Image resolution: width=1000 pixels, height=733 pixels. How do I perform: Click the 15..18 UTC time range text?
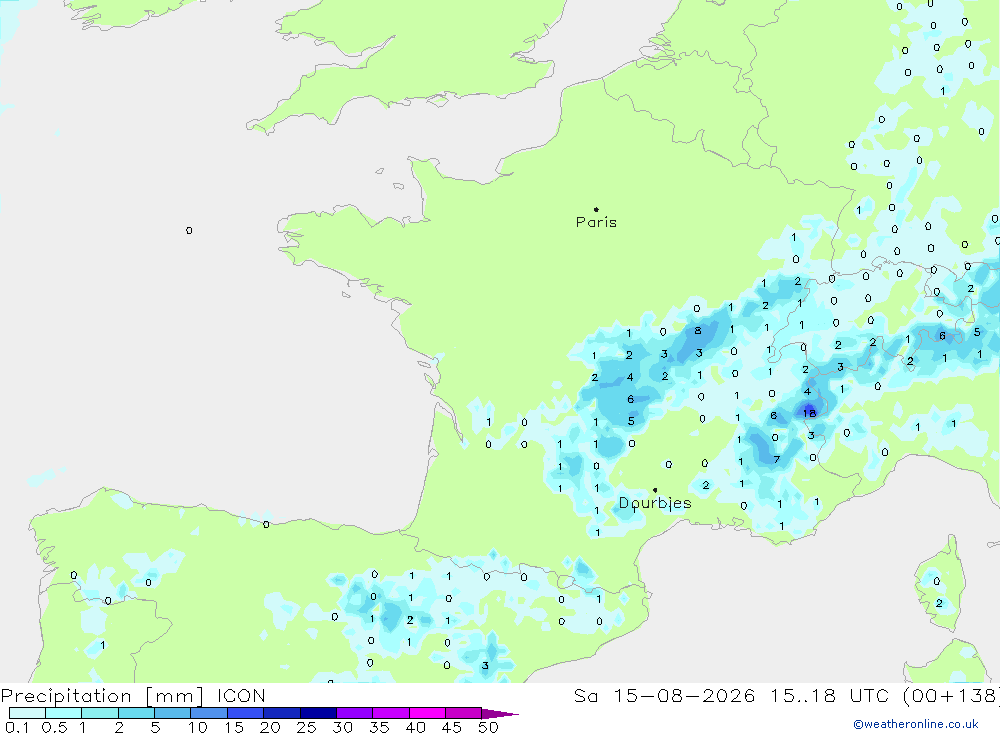click(x=829, y=695)
